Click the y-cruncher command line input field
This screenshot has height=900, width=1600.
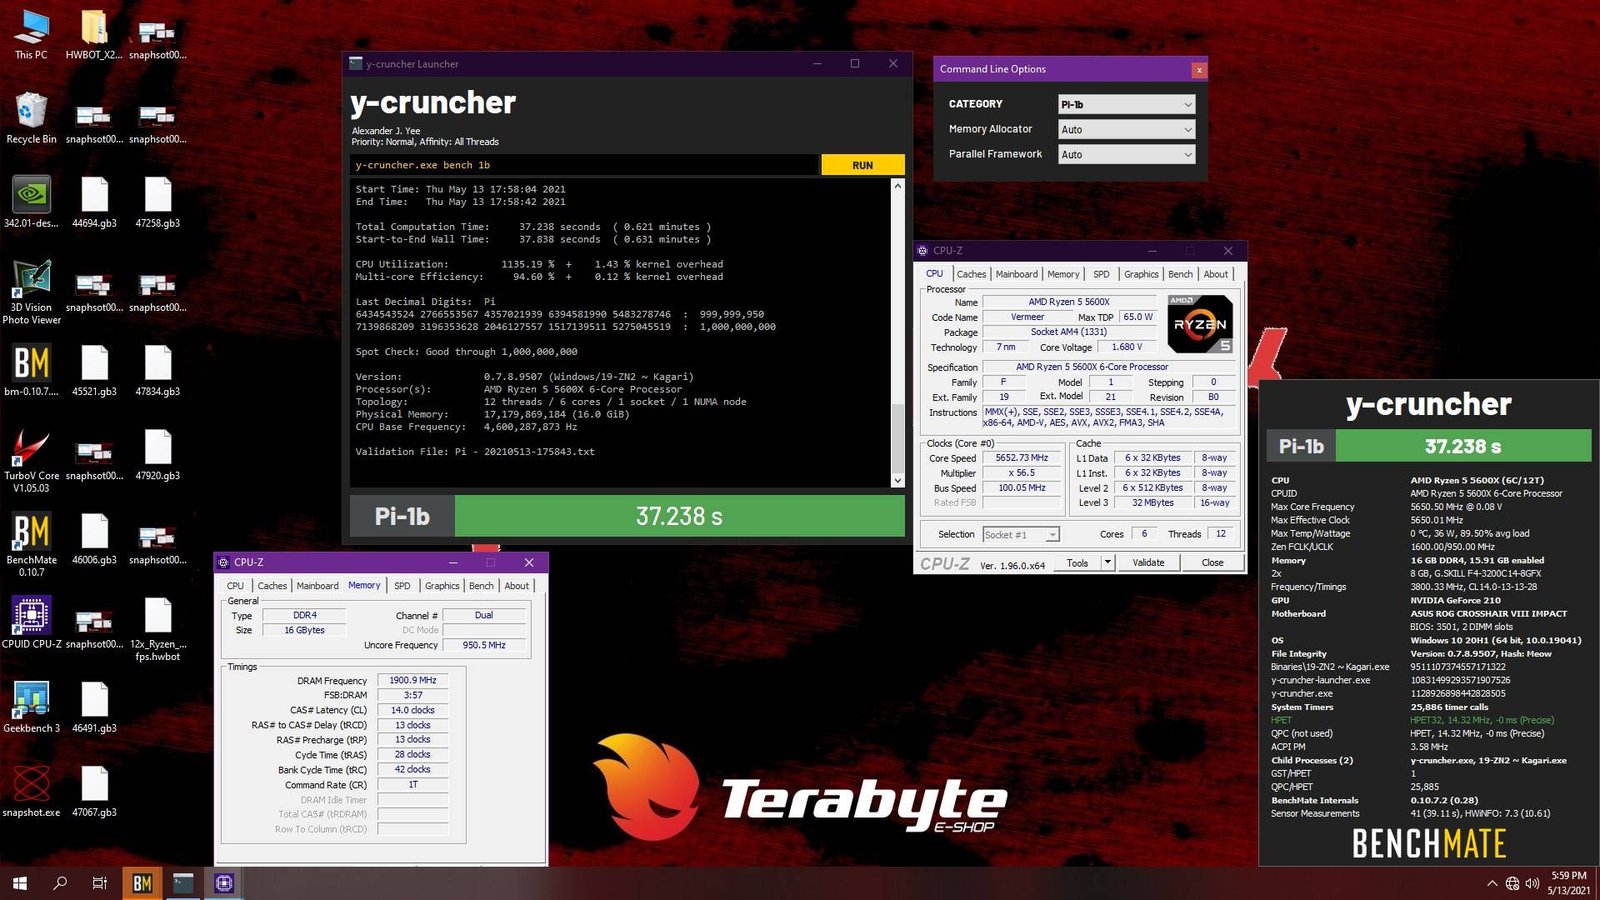click(x=585, y=165)
